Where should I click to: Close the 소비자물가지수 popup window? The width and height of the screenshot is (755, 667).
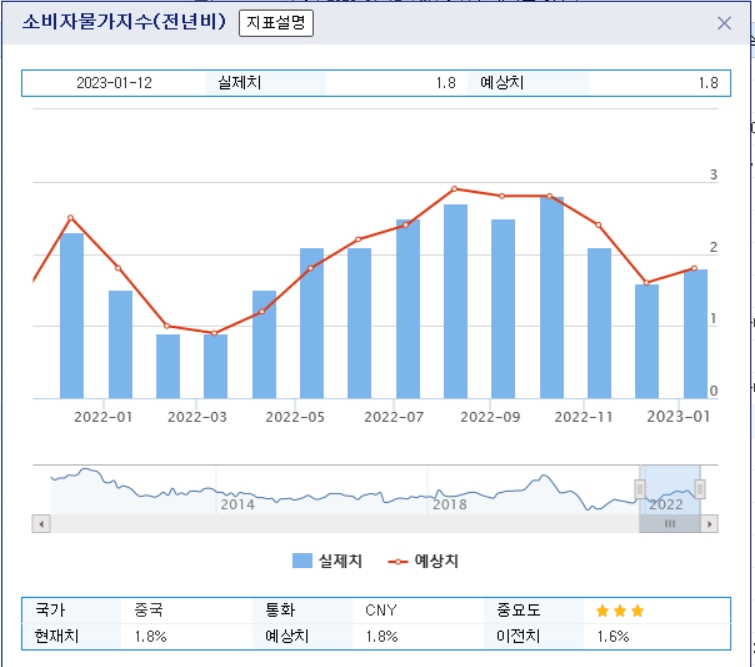pos(724,23)
